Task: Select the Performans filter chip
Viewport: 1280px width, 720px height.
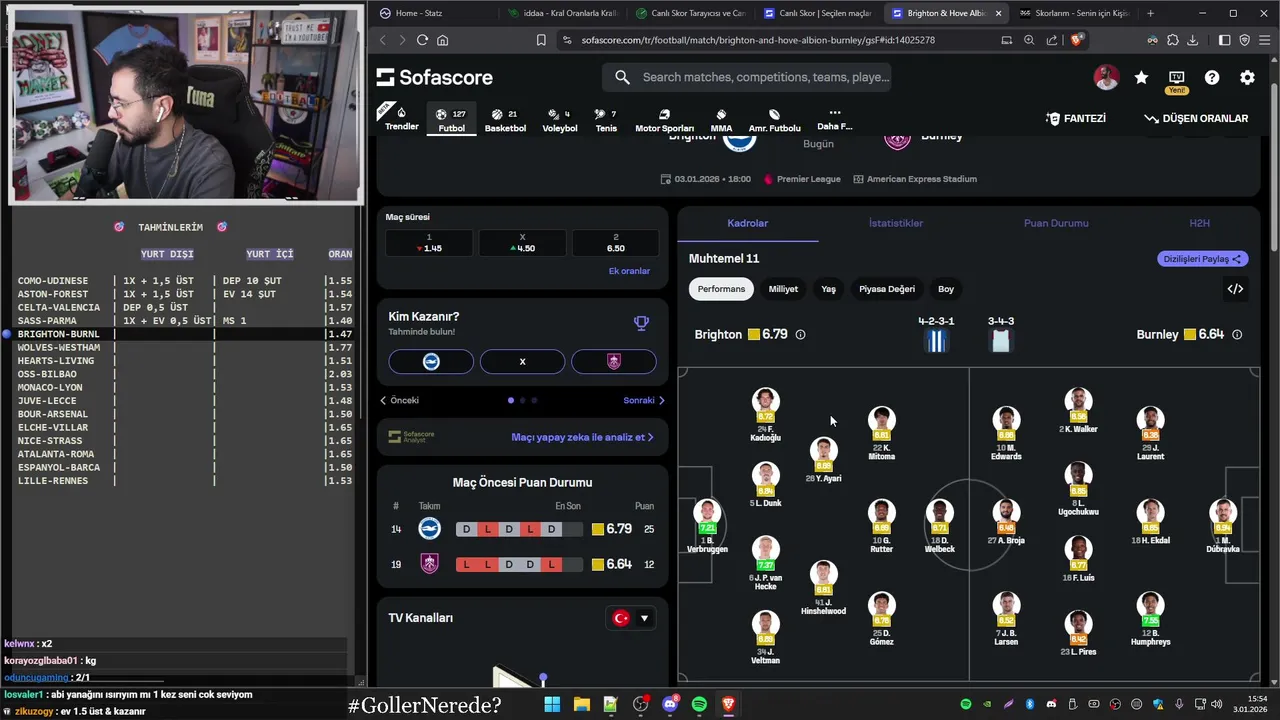Action: (x=721, y=289)
